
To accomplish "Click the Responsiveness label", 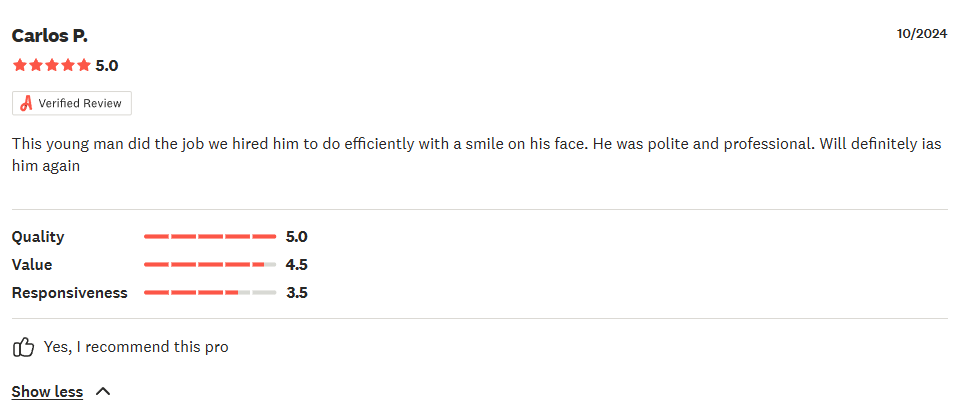I will 69,293.
